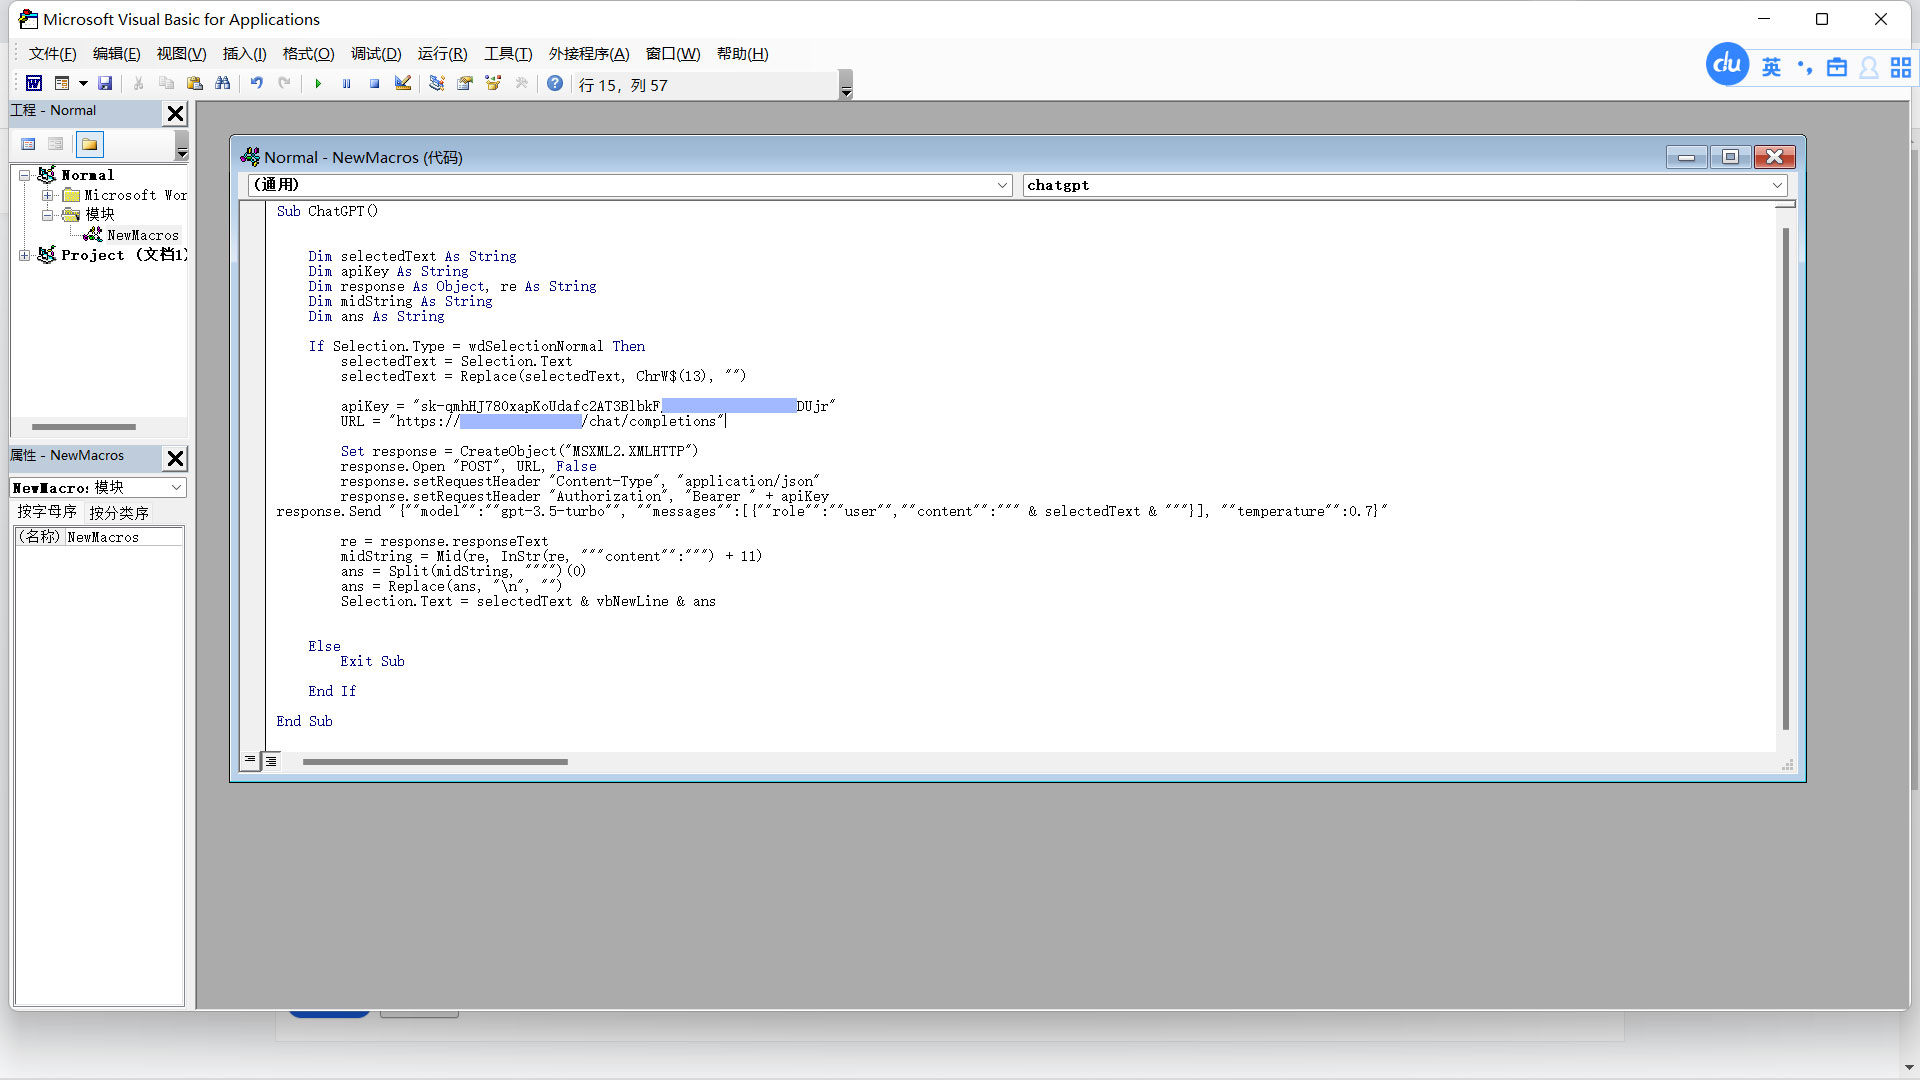
Task: Click the code window vertical scrollbar
Action: 1786,478
